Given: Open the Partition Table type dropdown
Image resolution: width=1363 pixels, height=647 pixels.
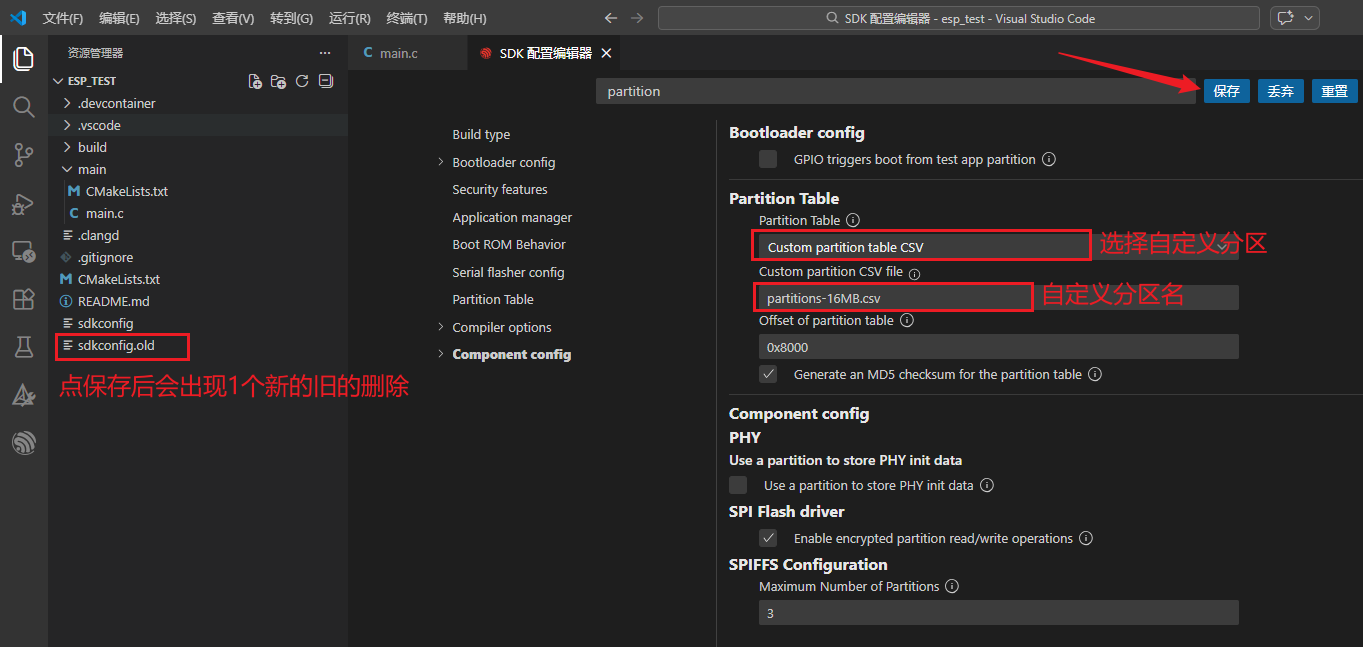Looking at the screenshot, I should tap(998, 247).
